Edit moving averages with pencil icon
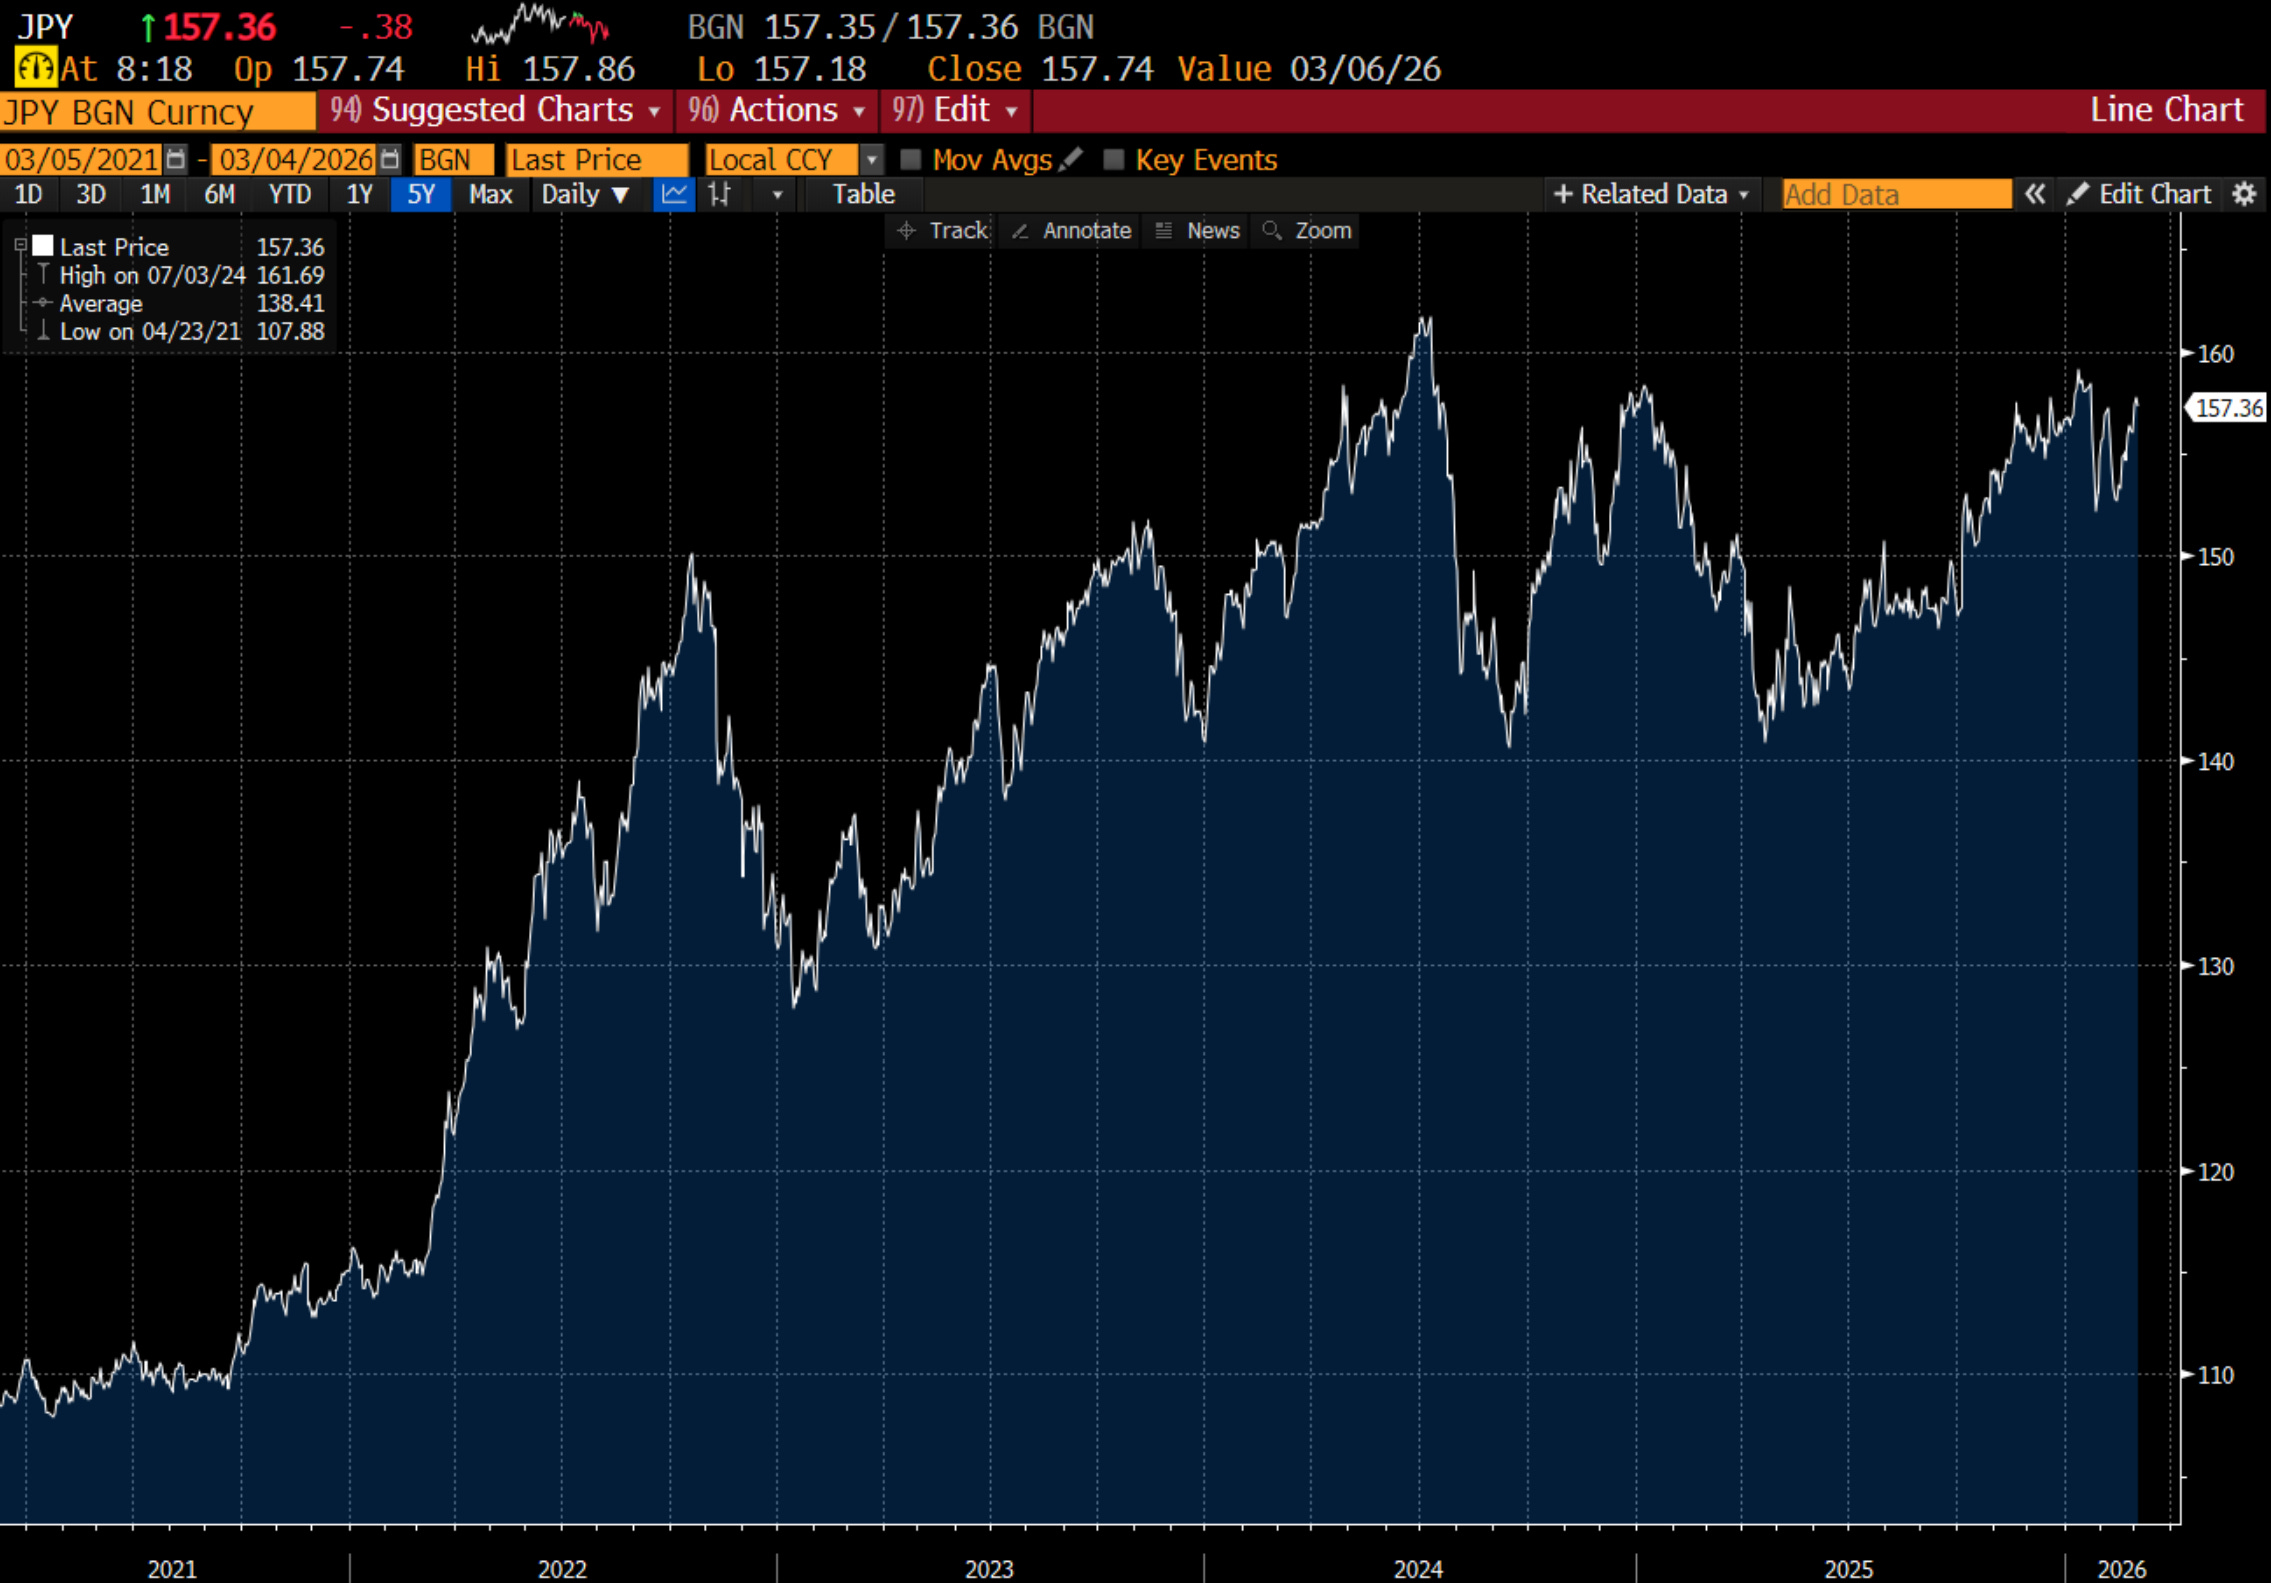The width and height of the screenshot is (2271, 1583). coord(1071,159)
